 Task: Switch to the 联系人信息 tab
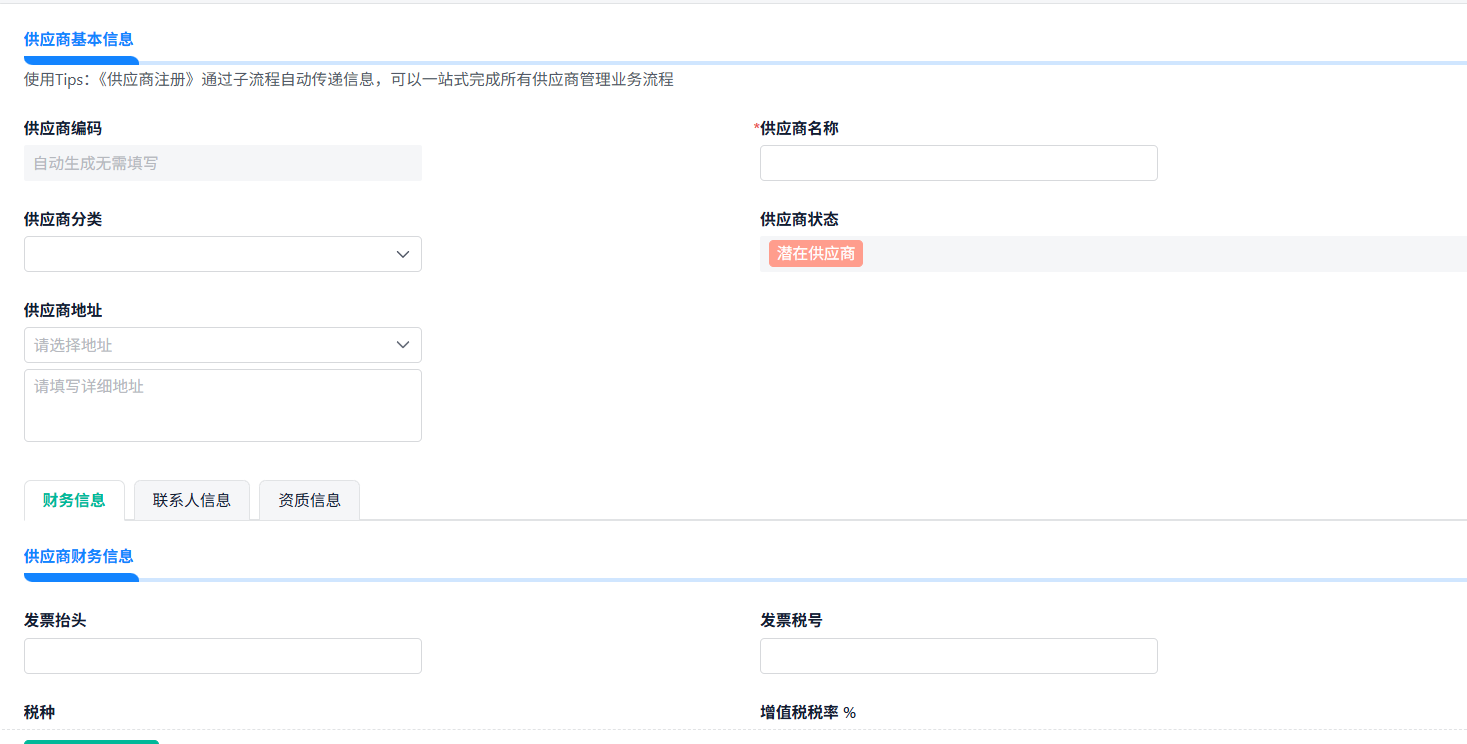(x=191, y=499)
